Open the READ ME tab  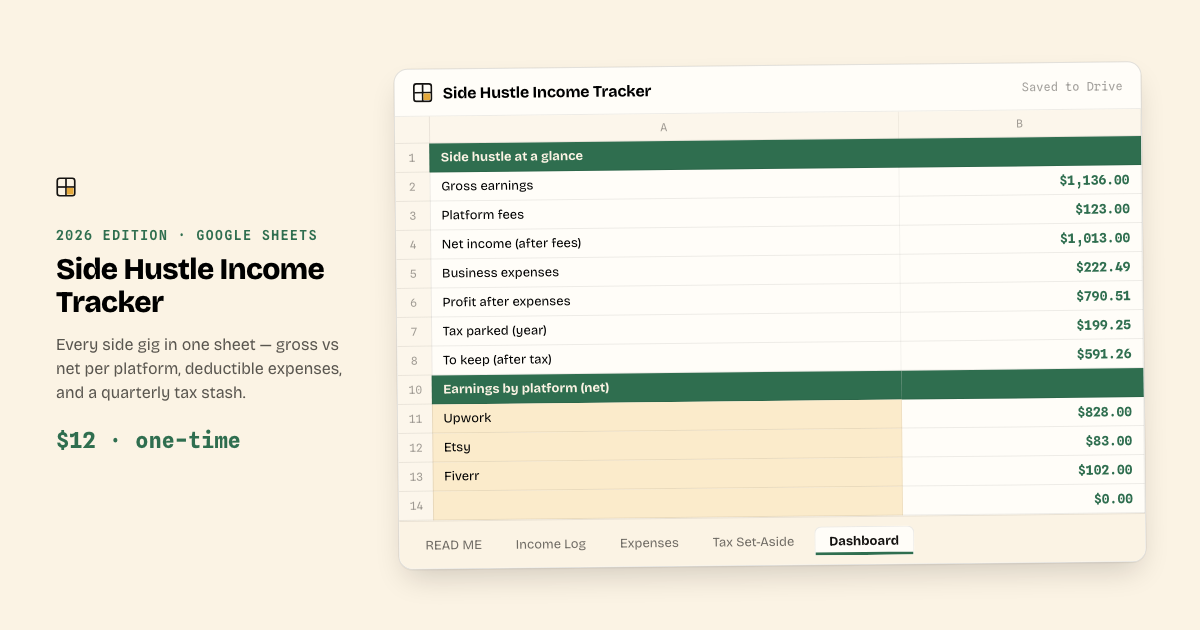tap(453, 545)
